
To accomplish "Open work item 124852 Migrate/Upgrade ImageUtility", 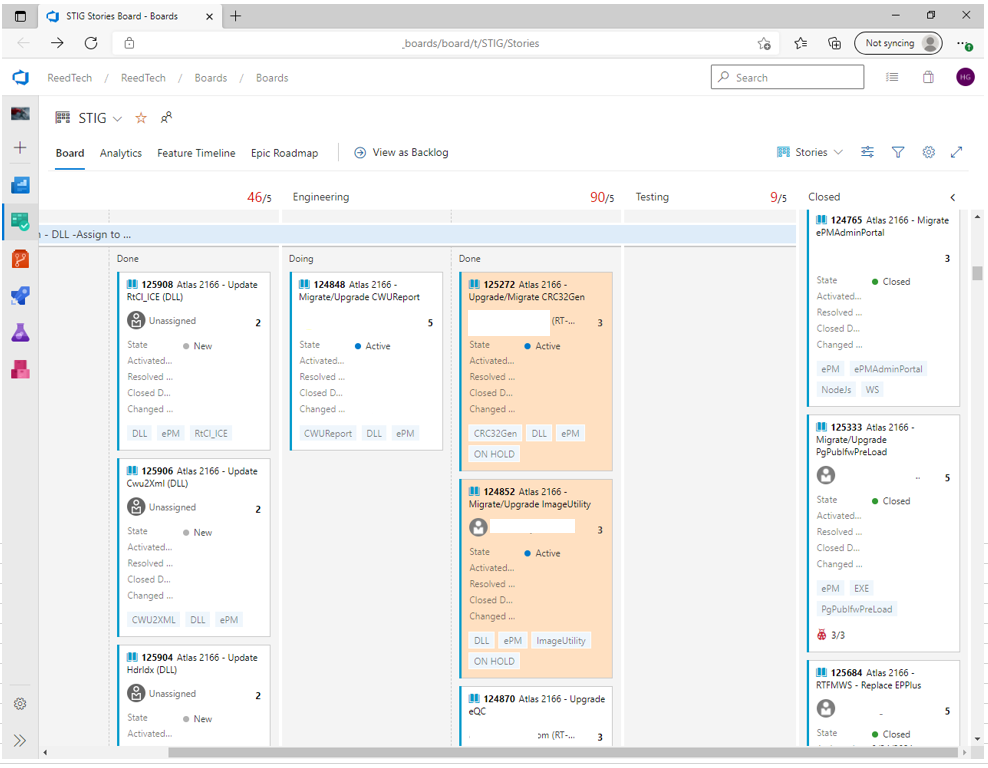I will click(x=530, y=498).
